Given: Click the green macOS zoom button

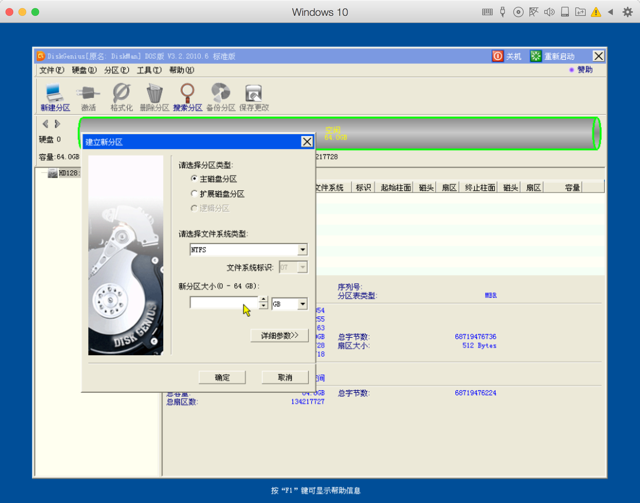Looking at the screenshot, I should (36, 12).
